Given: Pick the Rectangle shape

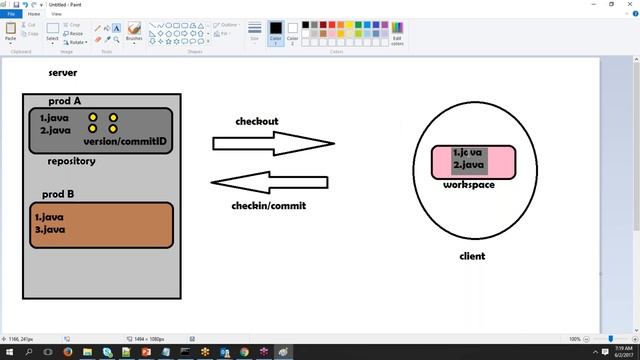Looking at the screenshot, I should click(x=177, y=25).
